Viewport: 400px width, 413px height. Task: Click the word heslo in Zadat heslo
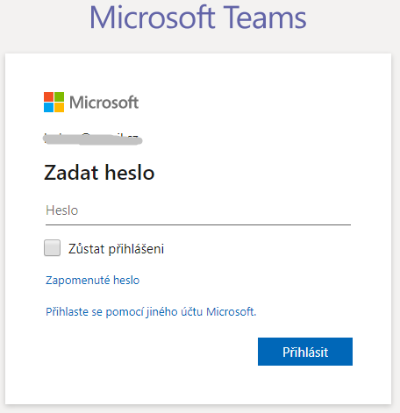[130, 173]
